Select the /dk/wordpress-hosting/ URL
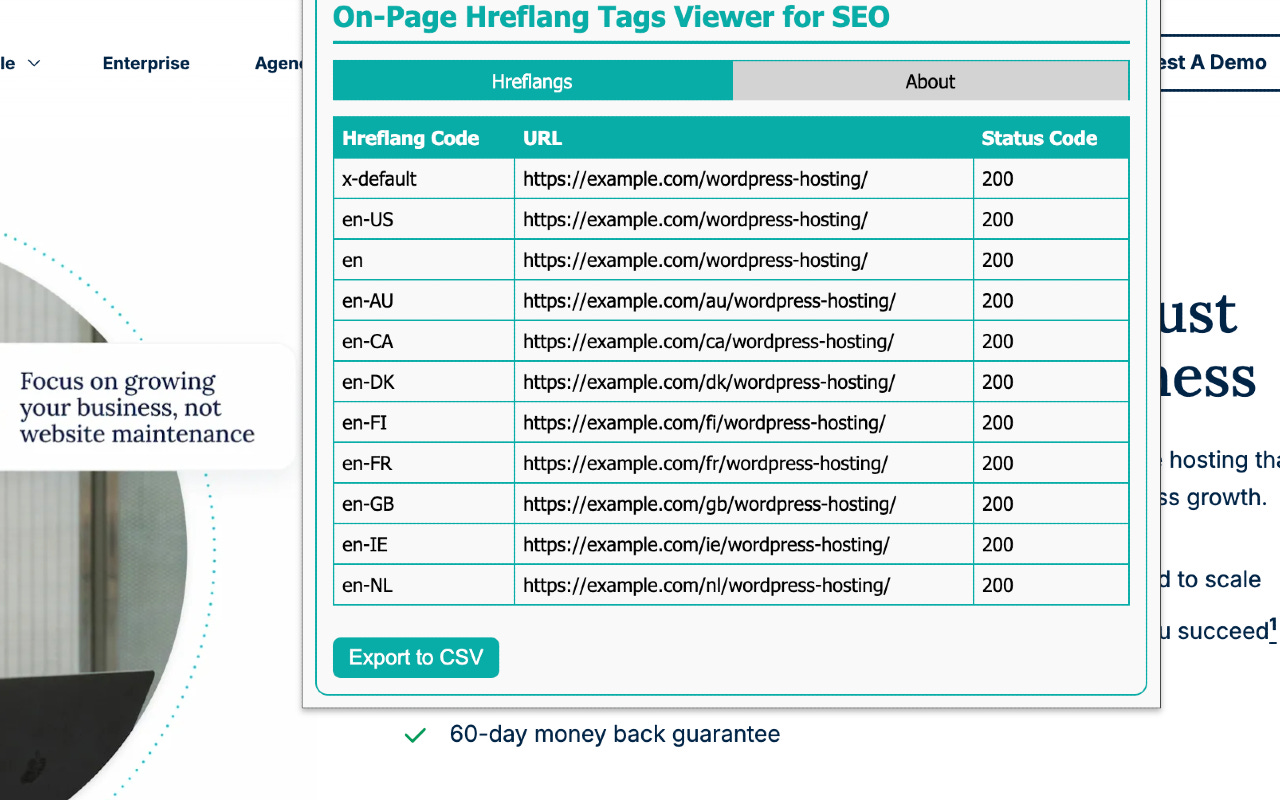The width and height of the screenshot is (1280, 800). (x=709, y=382)
